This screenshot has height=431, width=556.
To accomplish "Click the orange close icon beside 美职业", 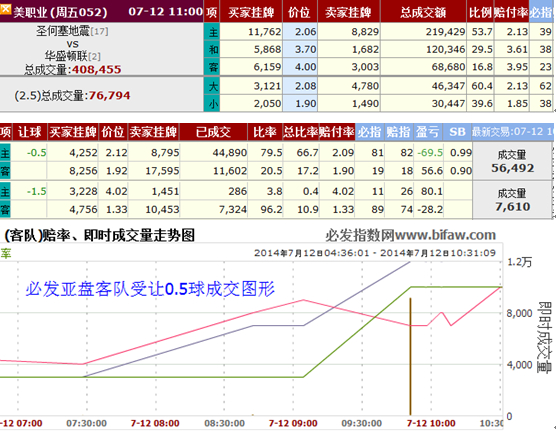I will 5,10.
